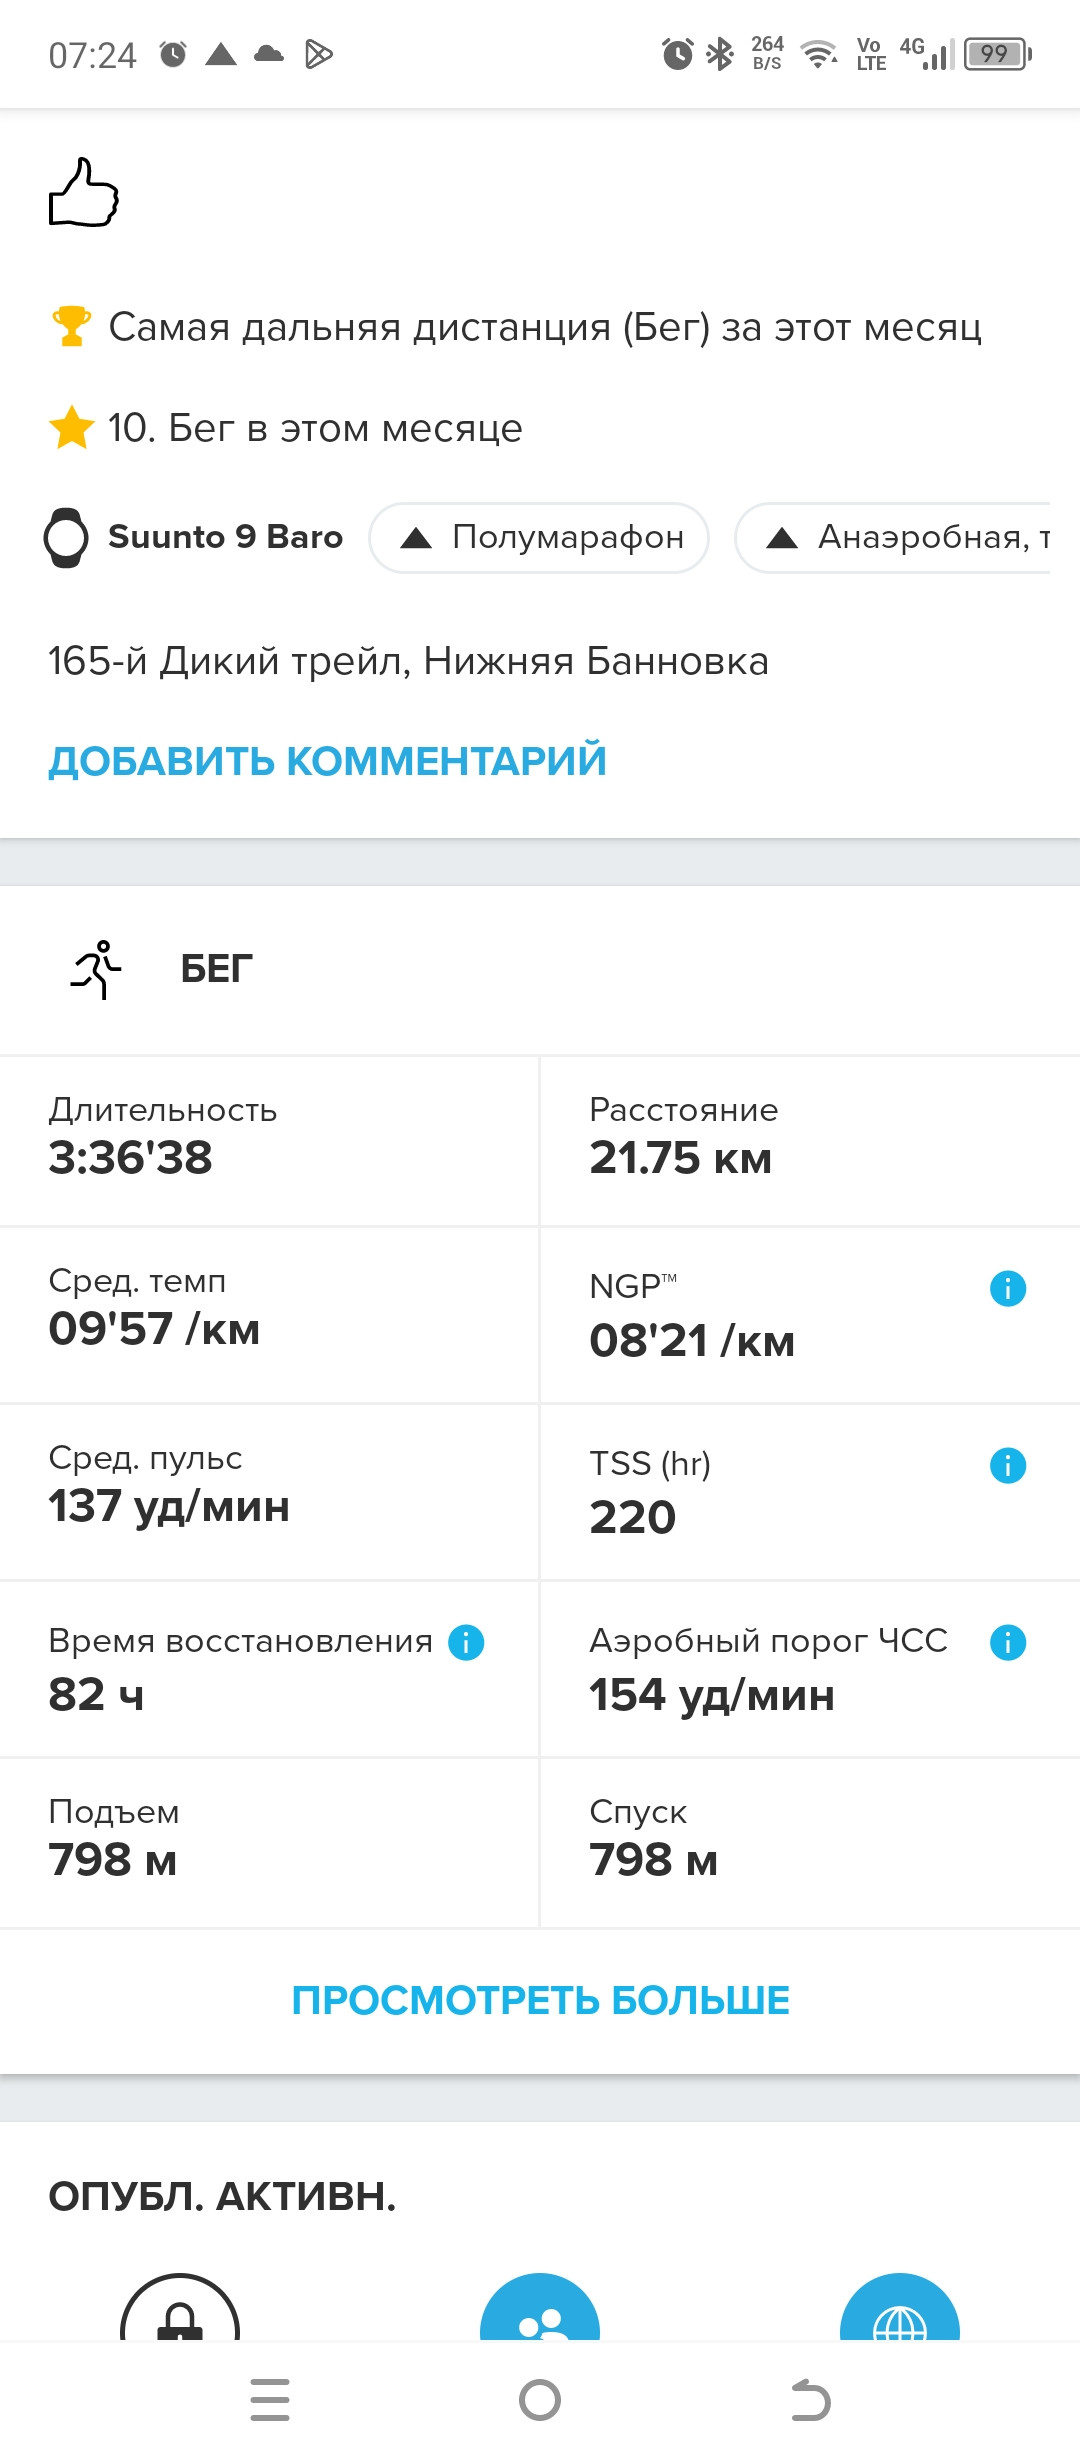Screen dimensions: 1080x2460
Task: Show info for Аэробный порог ЧСС
Action: [1007, 1642]
